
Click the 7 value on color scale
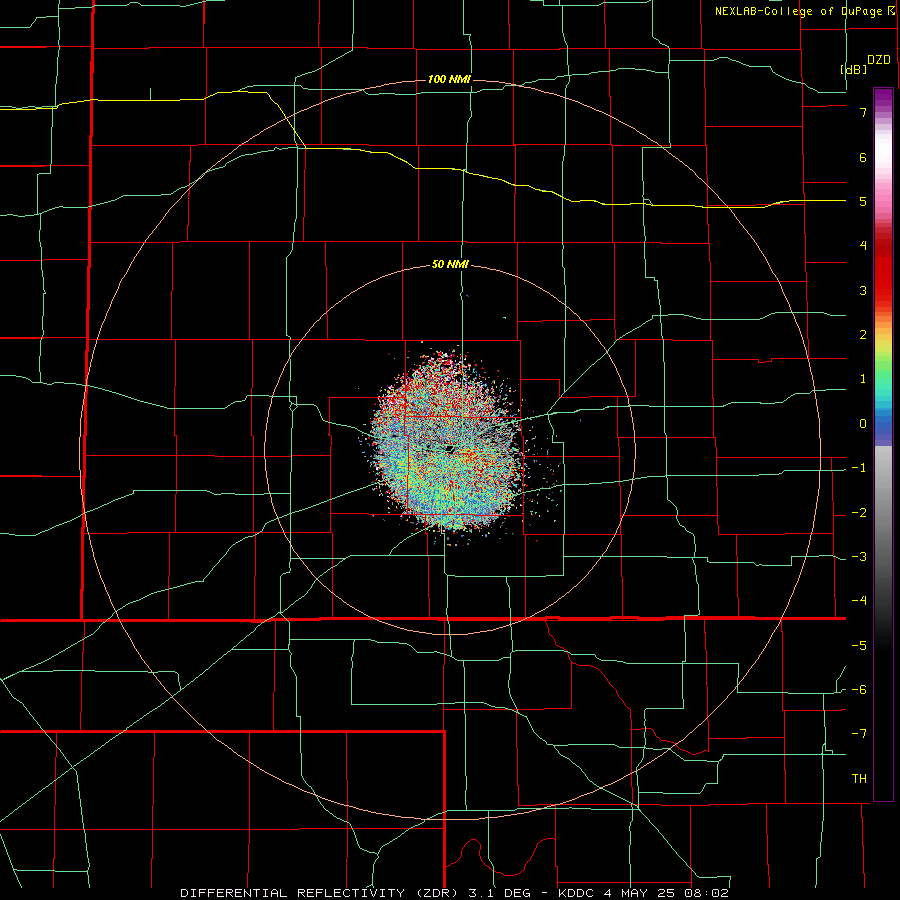click(x=863, y=112)
